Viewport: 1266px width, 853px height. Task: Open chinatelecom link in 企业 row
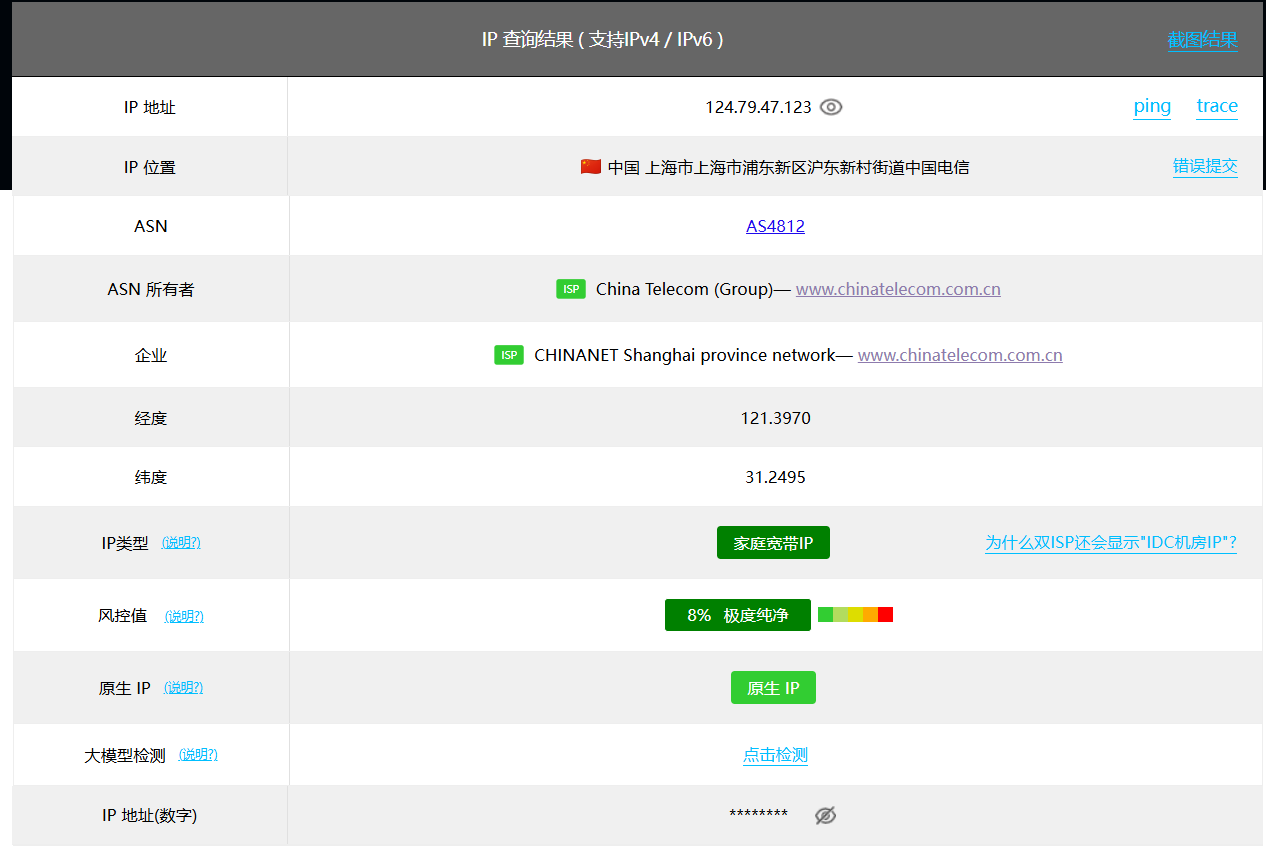click(x=960, y=355)
